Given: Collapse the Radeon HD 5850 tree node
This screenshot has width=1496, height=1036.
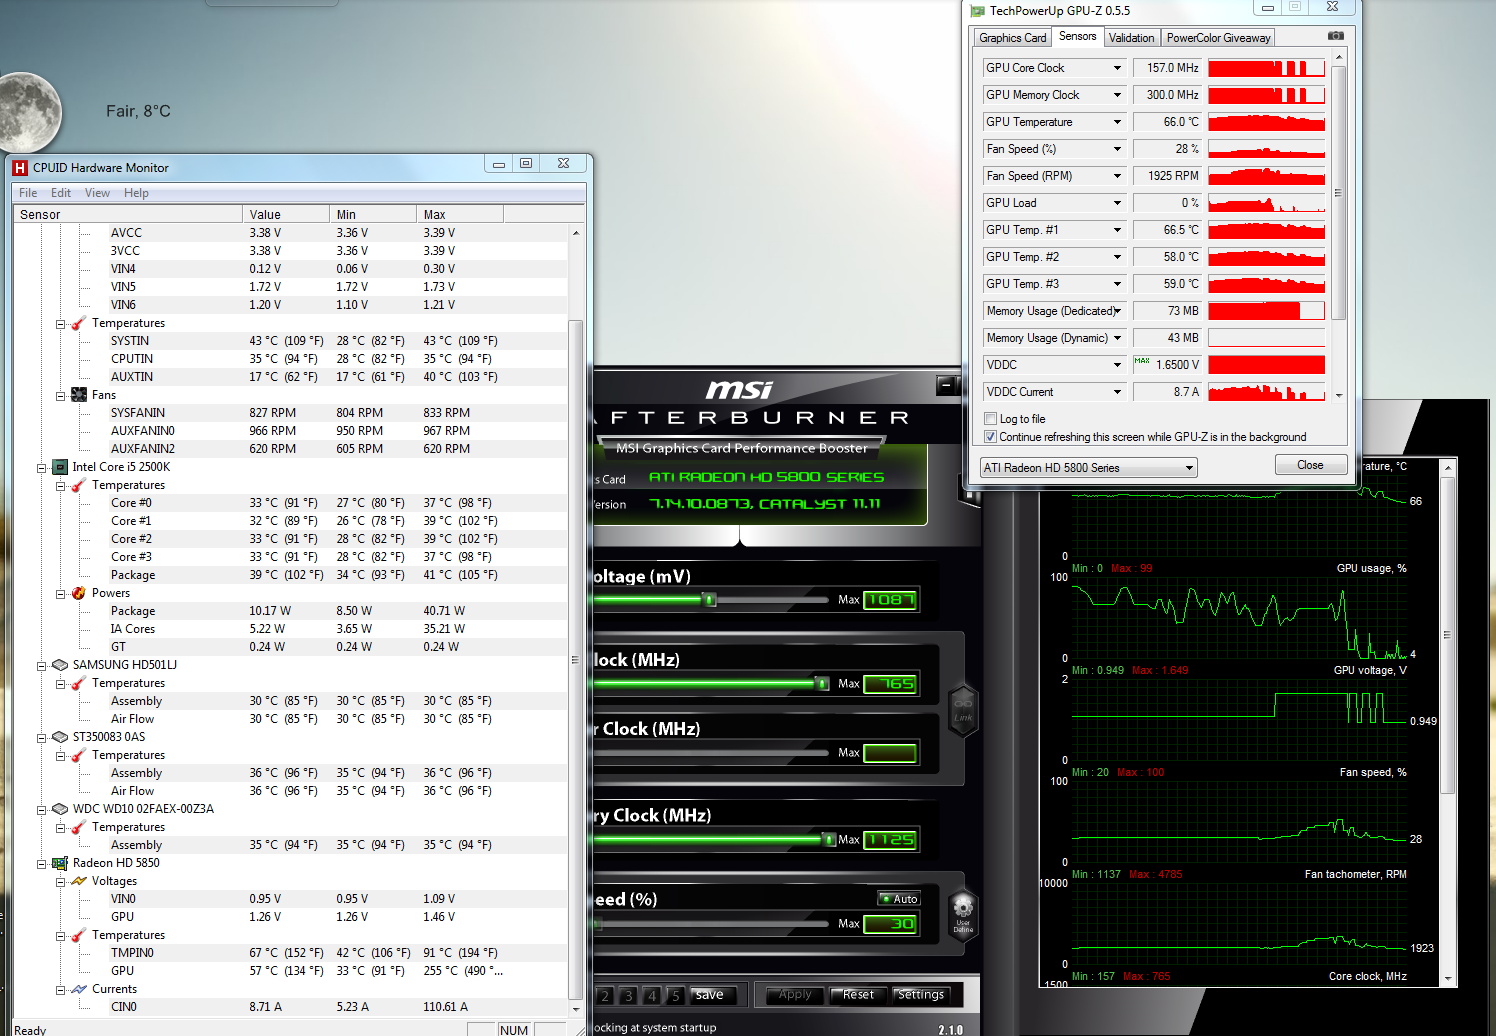Looking at the screenshot, I should click(42, 864).
